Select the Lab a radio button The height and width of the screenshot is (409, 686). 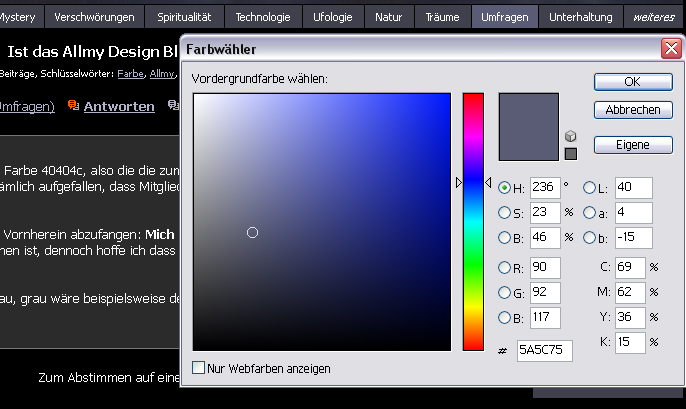click(x=589, y=213)
